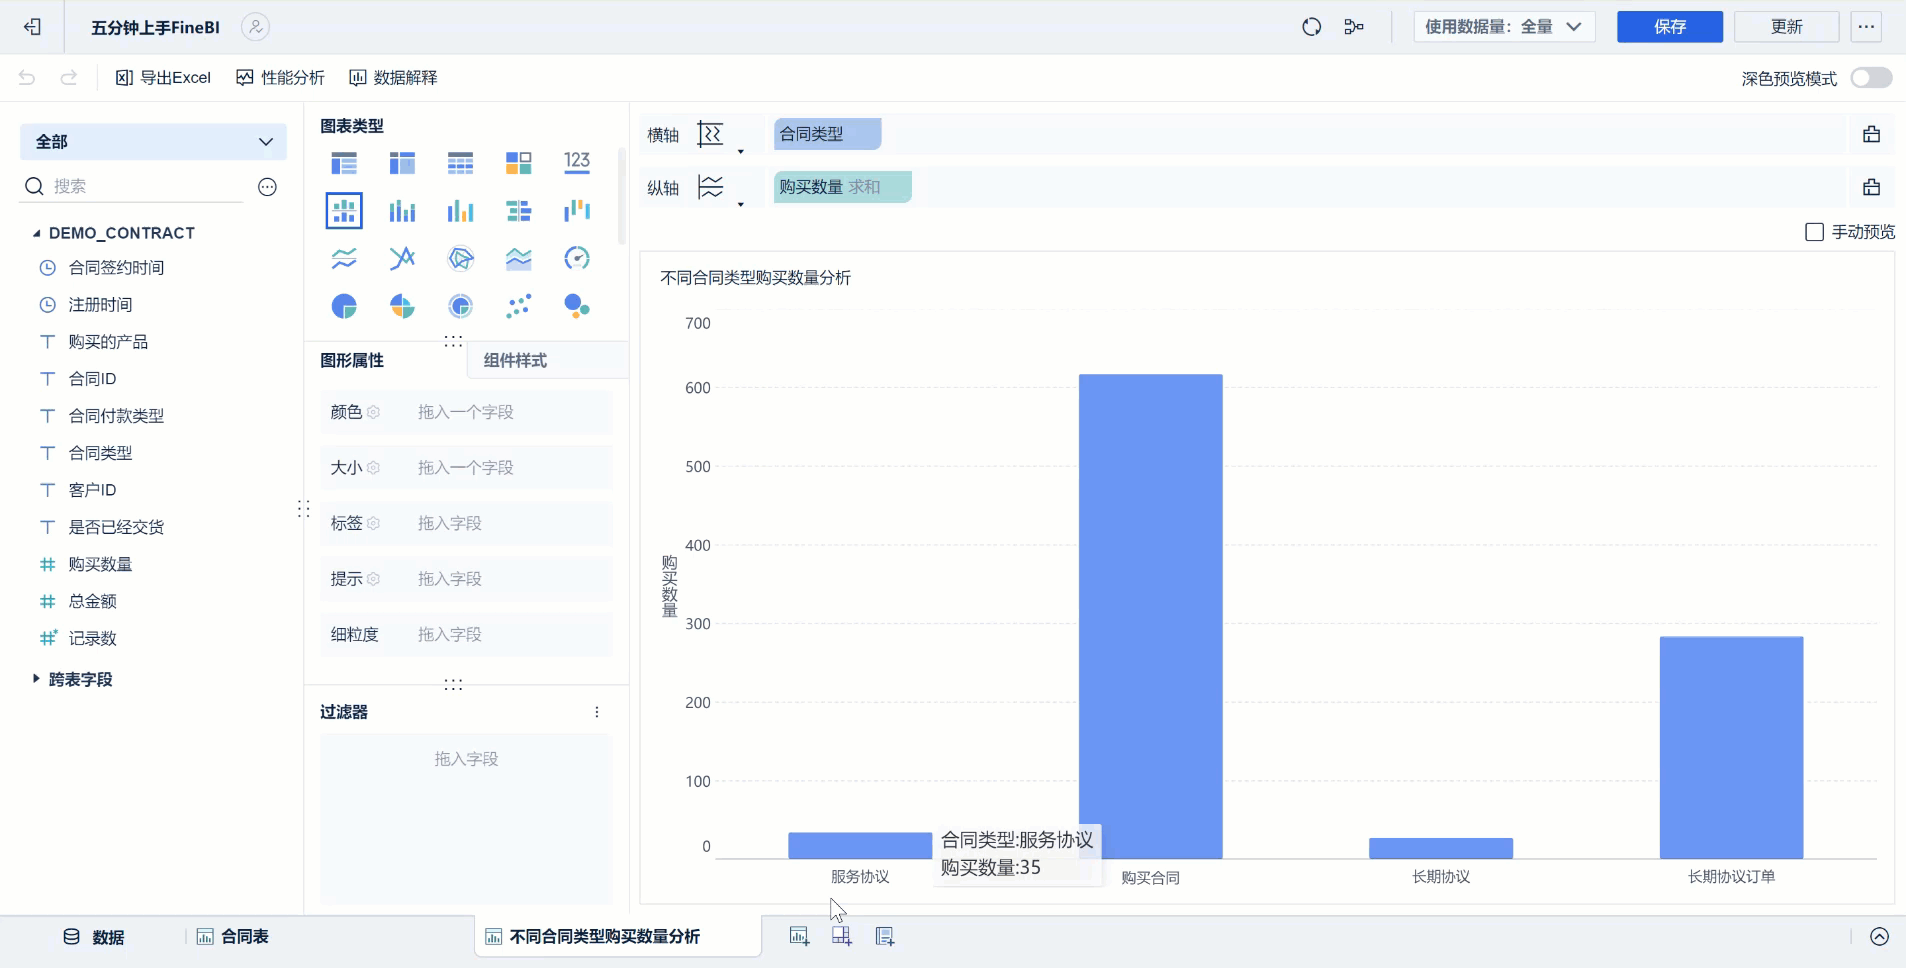Click the 合同类型 pill on 横轴
This screenshot has height=968, width=1906.
(x=827, y=134)
